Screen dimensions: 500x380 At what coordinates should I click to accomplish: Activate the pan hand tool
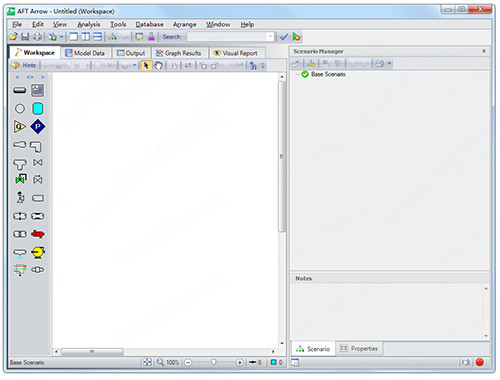(158, 65)
